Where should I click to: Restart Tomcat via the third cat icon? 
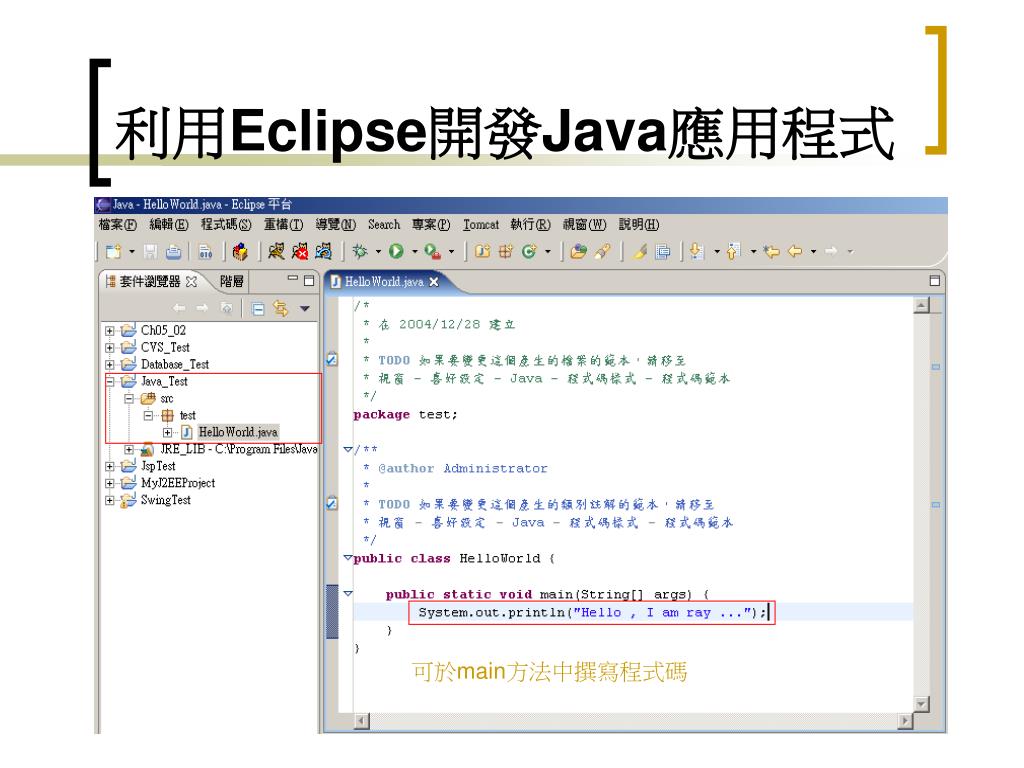pyautogui.click(x=323, y=251)
